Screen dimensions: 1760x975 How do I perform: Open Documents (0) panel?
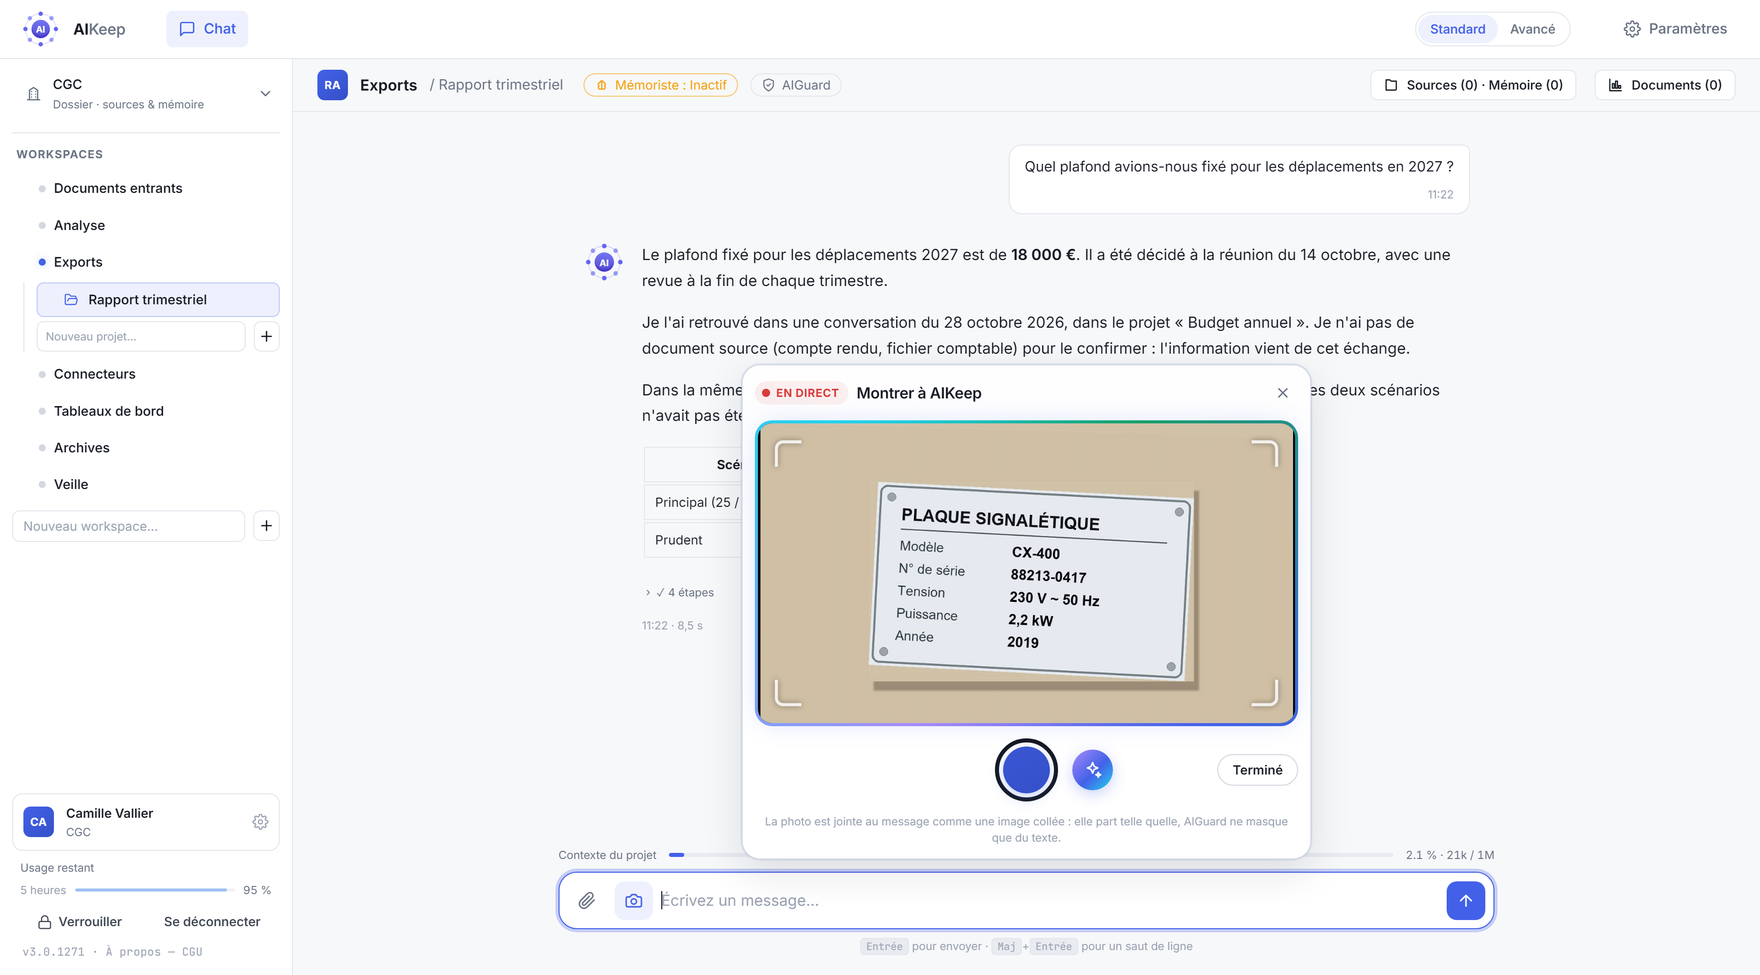click(x=1665, y=85)
